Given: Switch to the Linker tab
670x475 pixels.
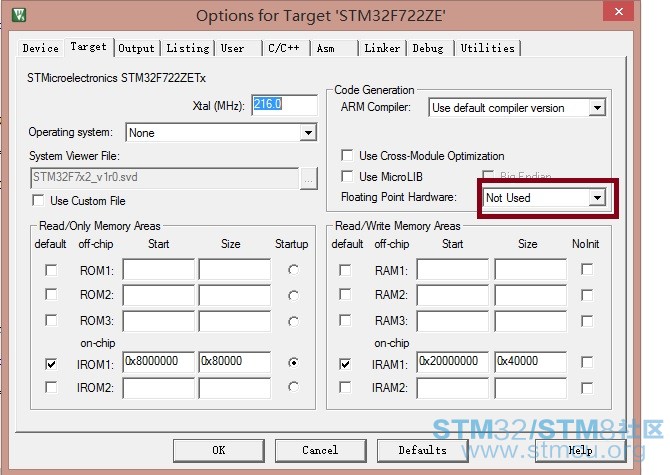Looking at the screenshot, I should pos(382,48).
